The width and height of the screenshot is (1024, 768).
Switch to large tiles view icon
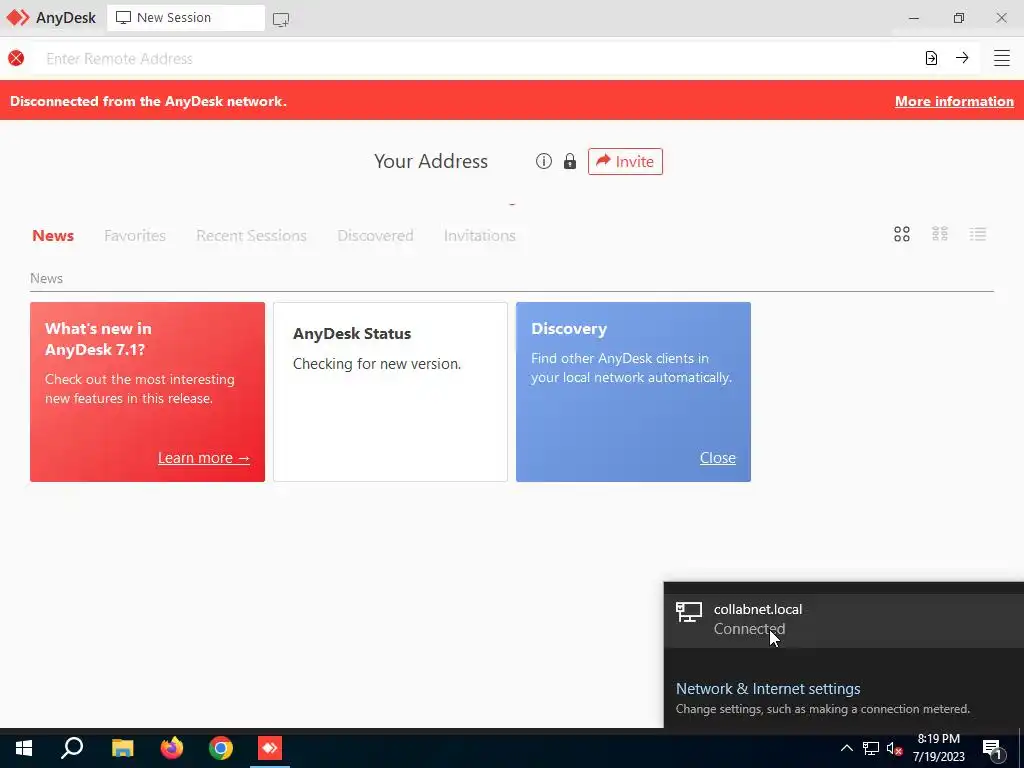(x=902, y=234)
